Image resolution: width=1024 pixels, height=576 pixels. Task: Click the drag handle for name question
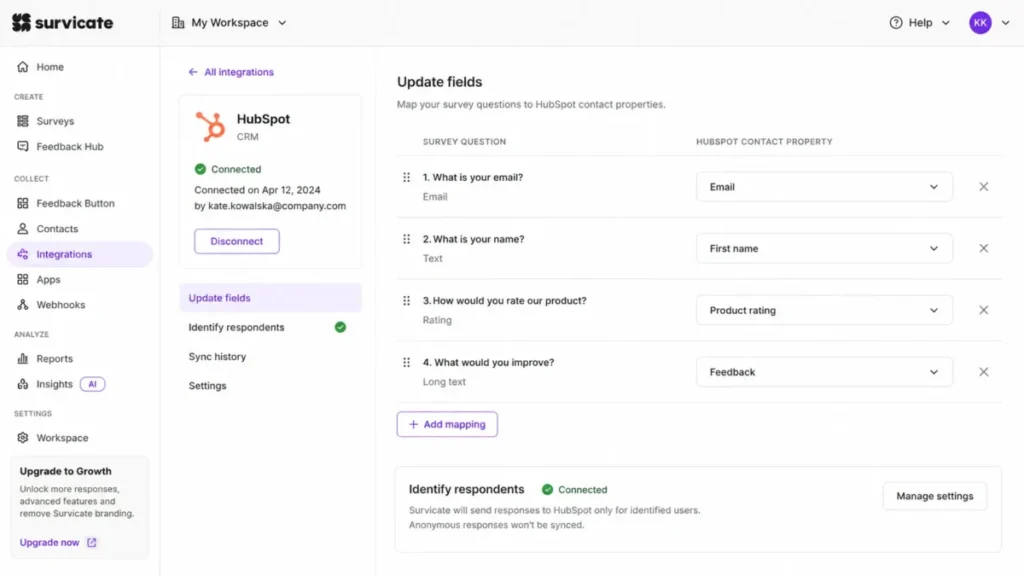point(407,239)
